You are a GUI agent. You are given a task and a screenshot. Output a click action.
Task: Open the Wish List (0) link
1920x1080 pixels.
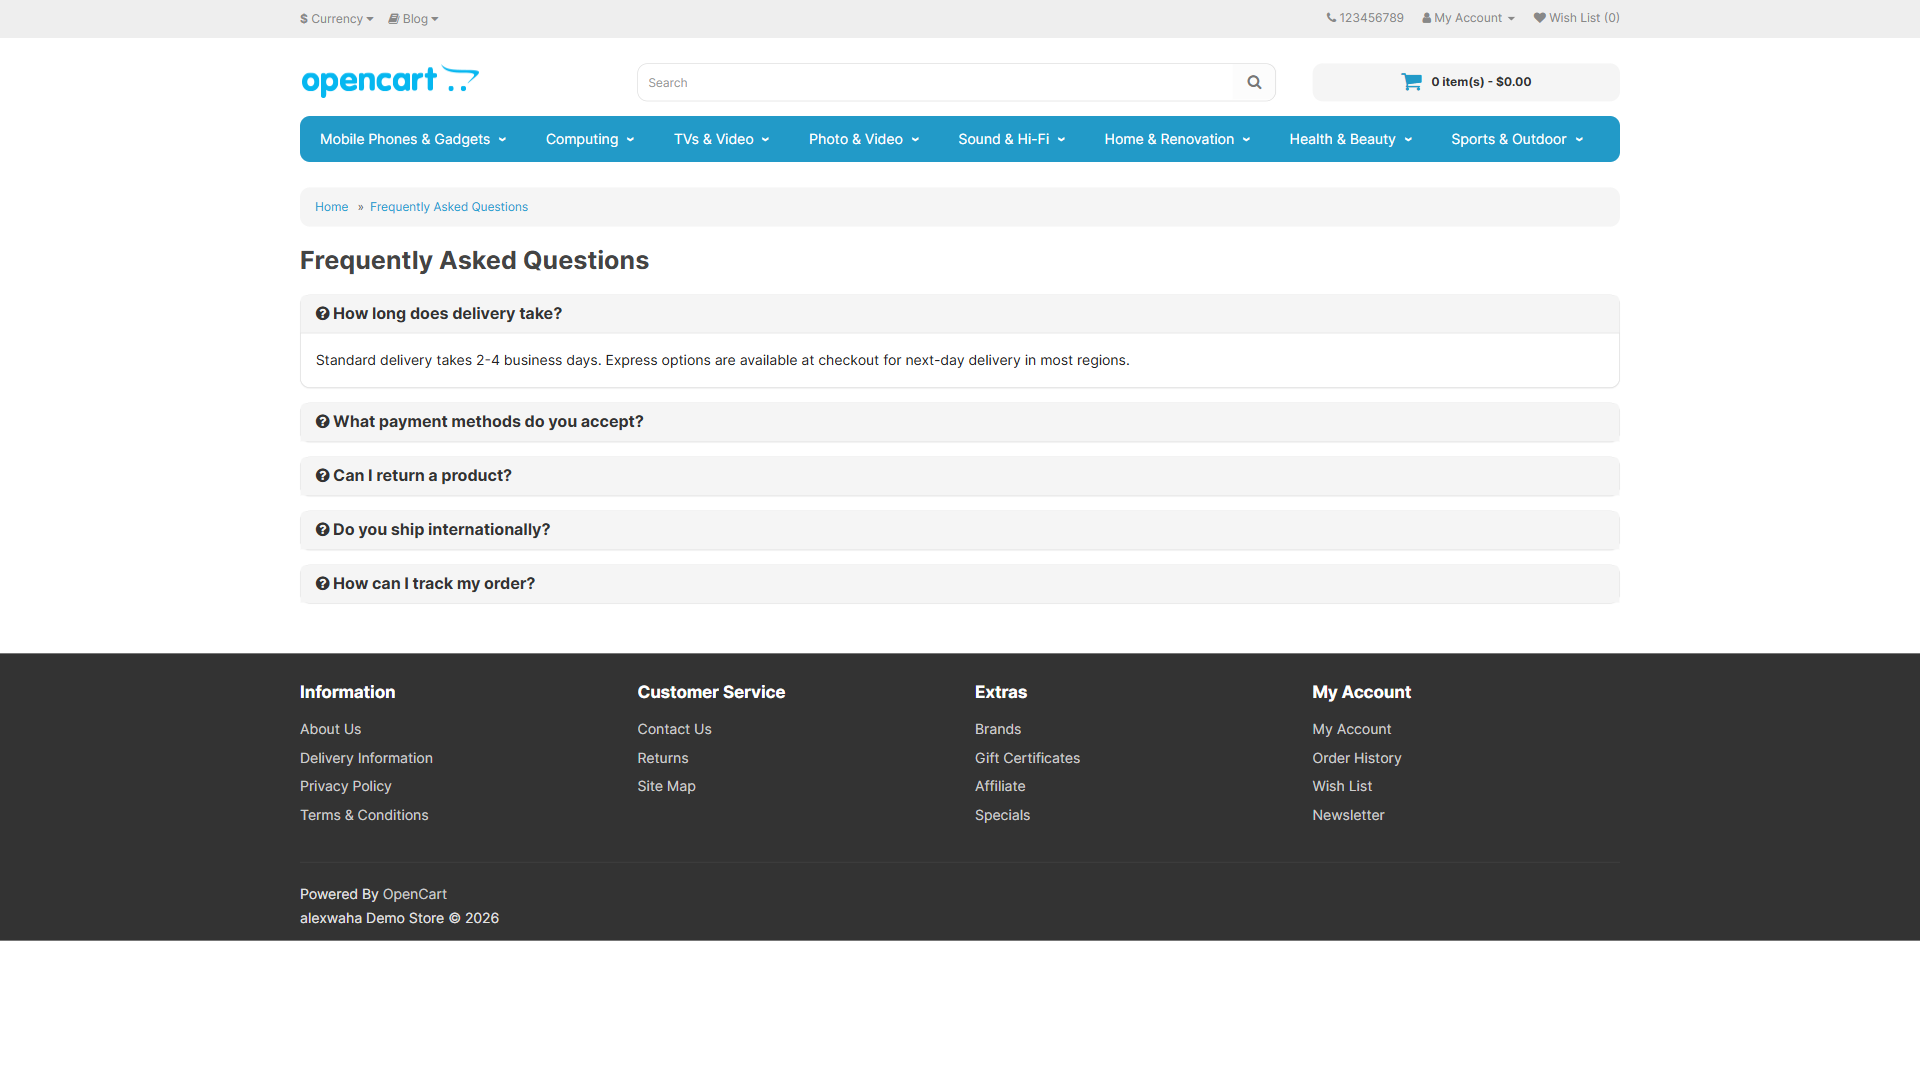pyautogui.click(x=1577, y=18)
